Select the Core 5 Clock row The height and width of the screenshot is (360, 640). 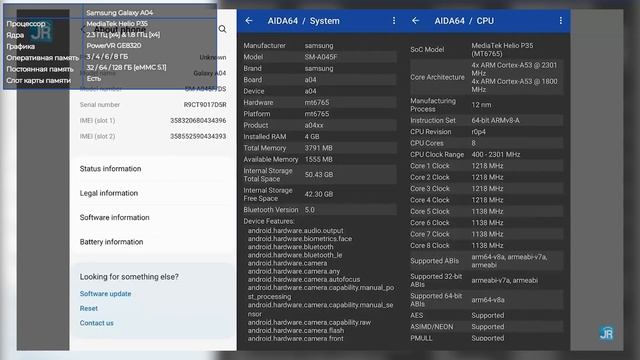tap(487, 211)
